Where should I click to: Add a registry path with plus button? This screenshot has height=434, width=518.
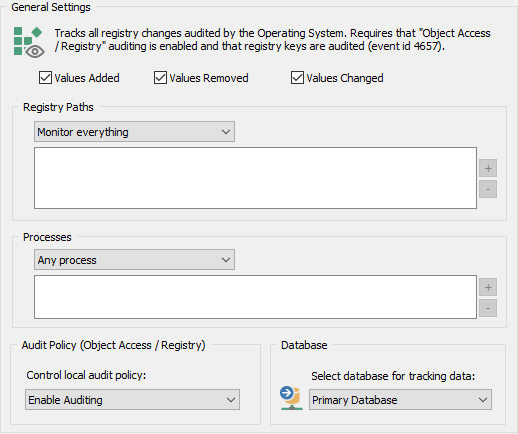pos(488,168)
